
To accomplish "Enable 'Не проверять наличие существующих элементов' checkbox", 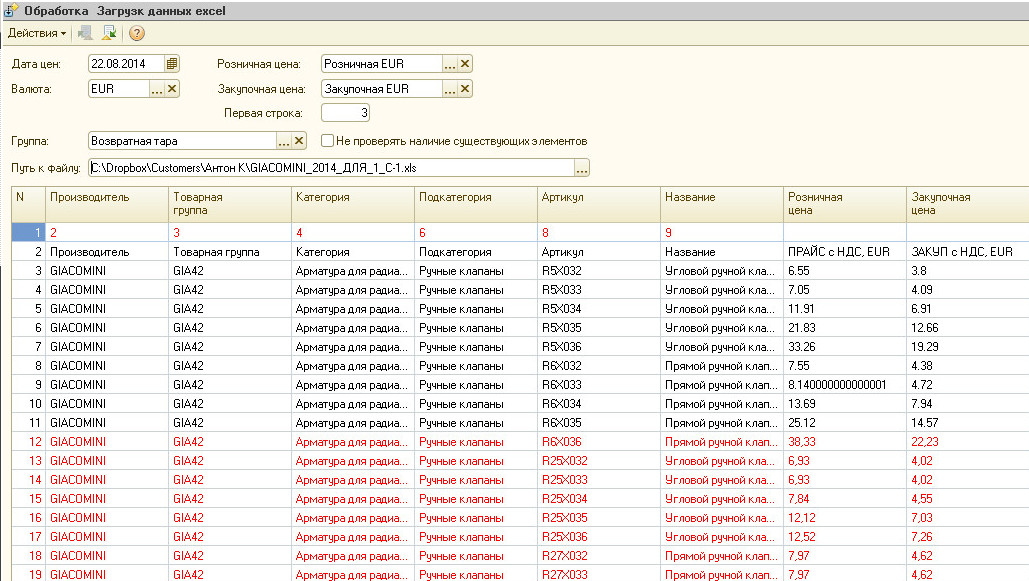I will click(x=327, y=141).
